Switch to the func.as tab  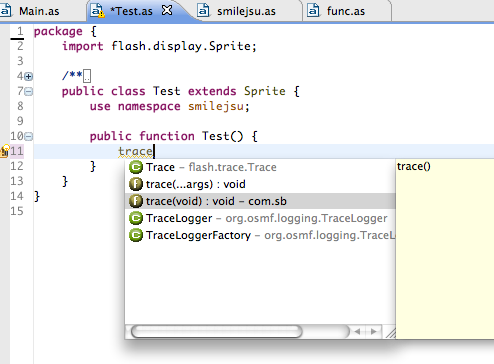pos(346,11)
